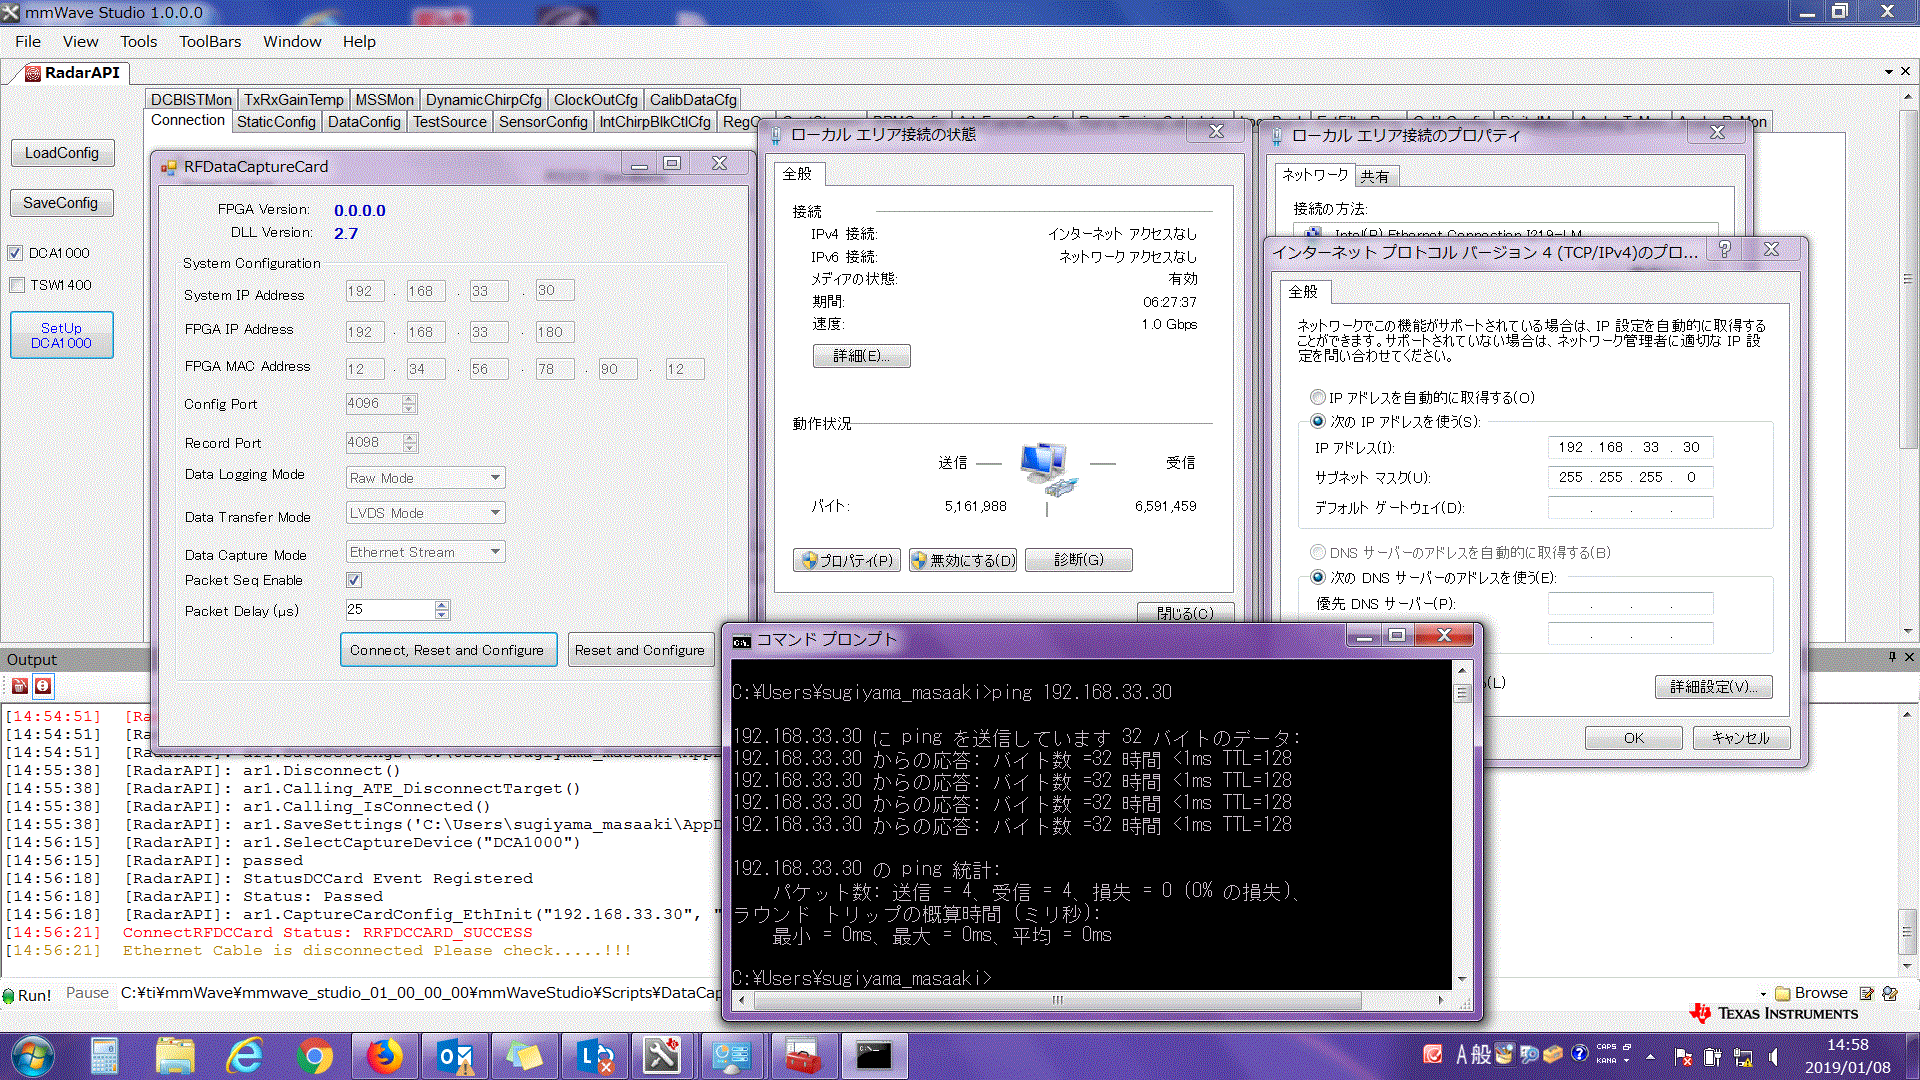Launch Internet Explorer from the taskbar
The height and width of the screenshot is (1080, 1920).
click(245, 1056)
